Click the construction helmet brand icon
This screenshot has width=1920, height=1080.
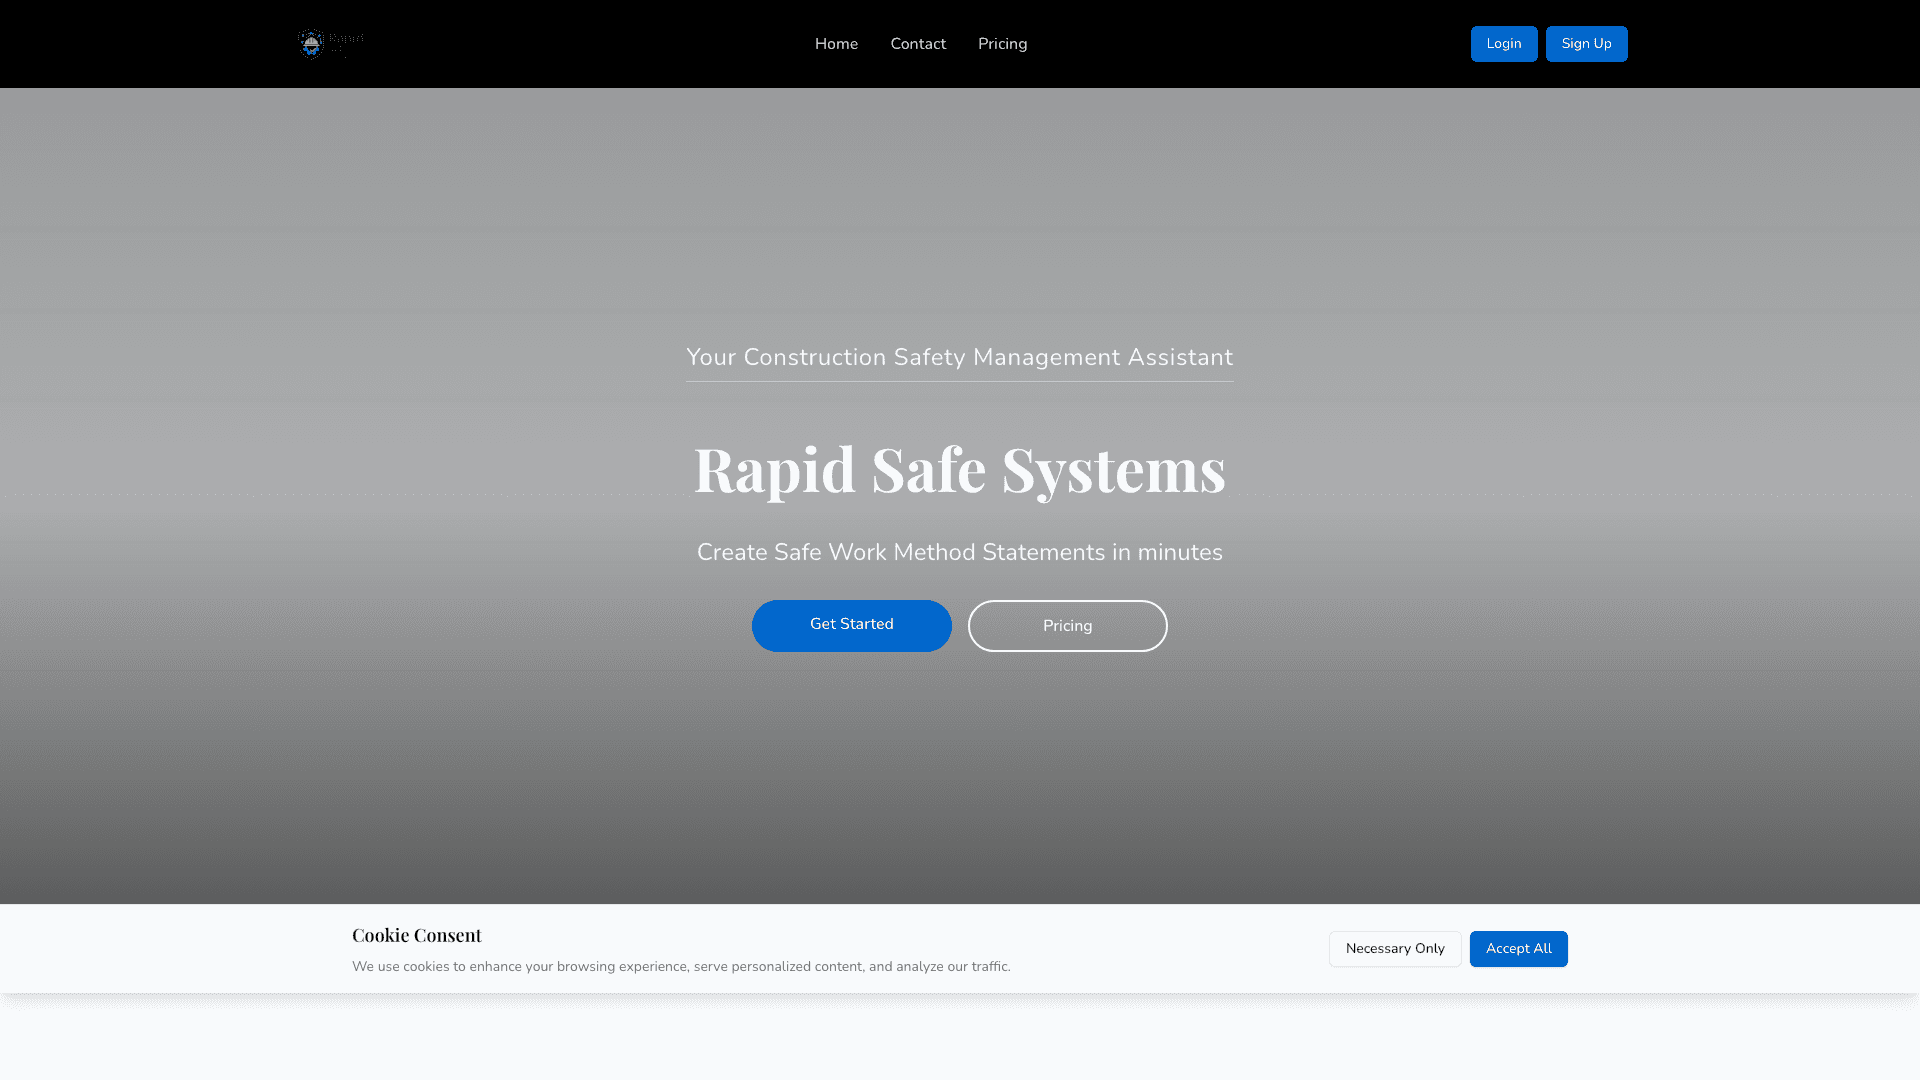tap(312, 43)
